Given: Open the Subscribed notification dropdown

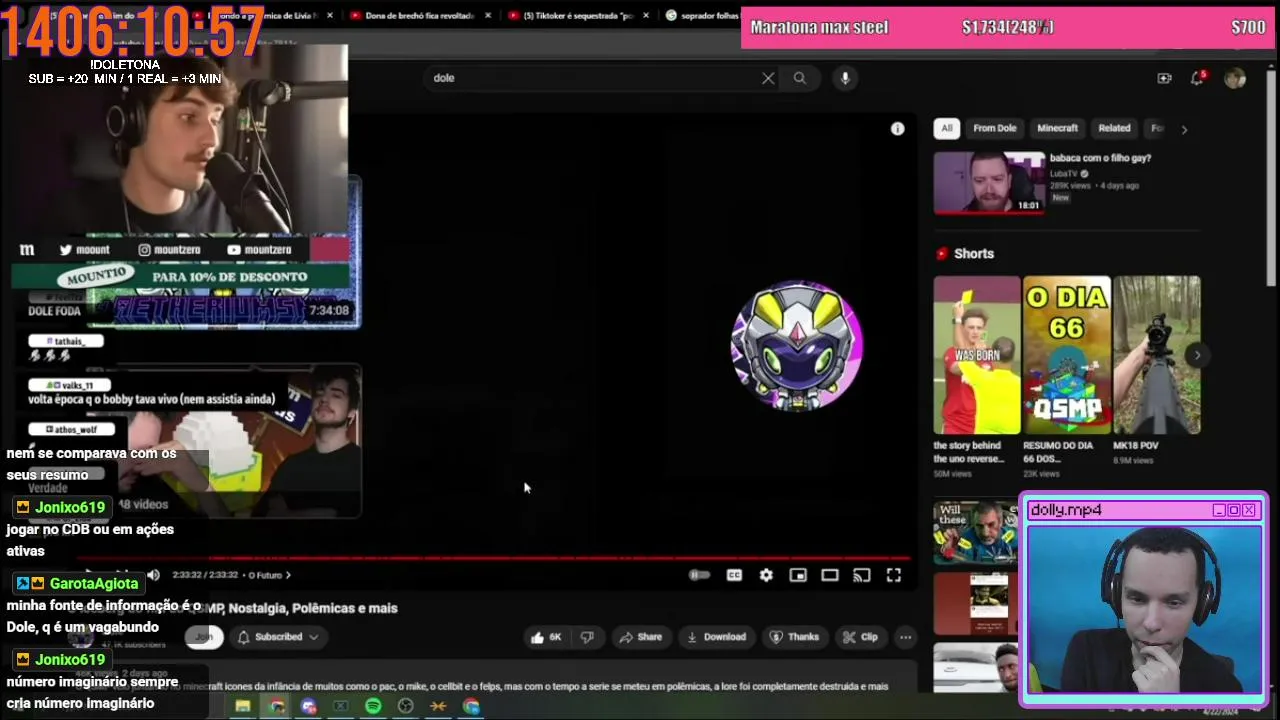Looking at the screenshot, I should pos(278,637).
